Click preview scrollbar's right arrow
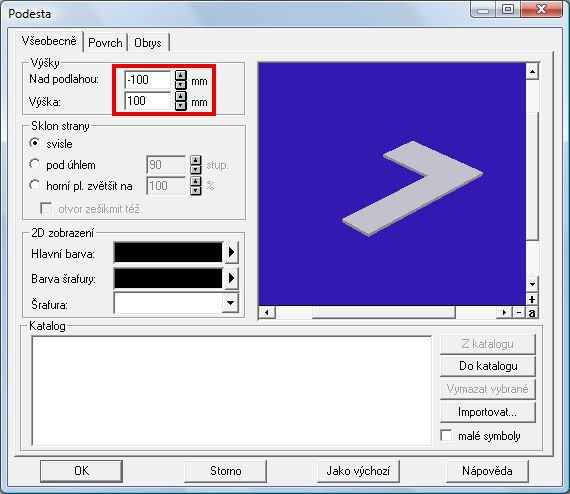570x494 pixels. (x=504, y=312)
